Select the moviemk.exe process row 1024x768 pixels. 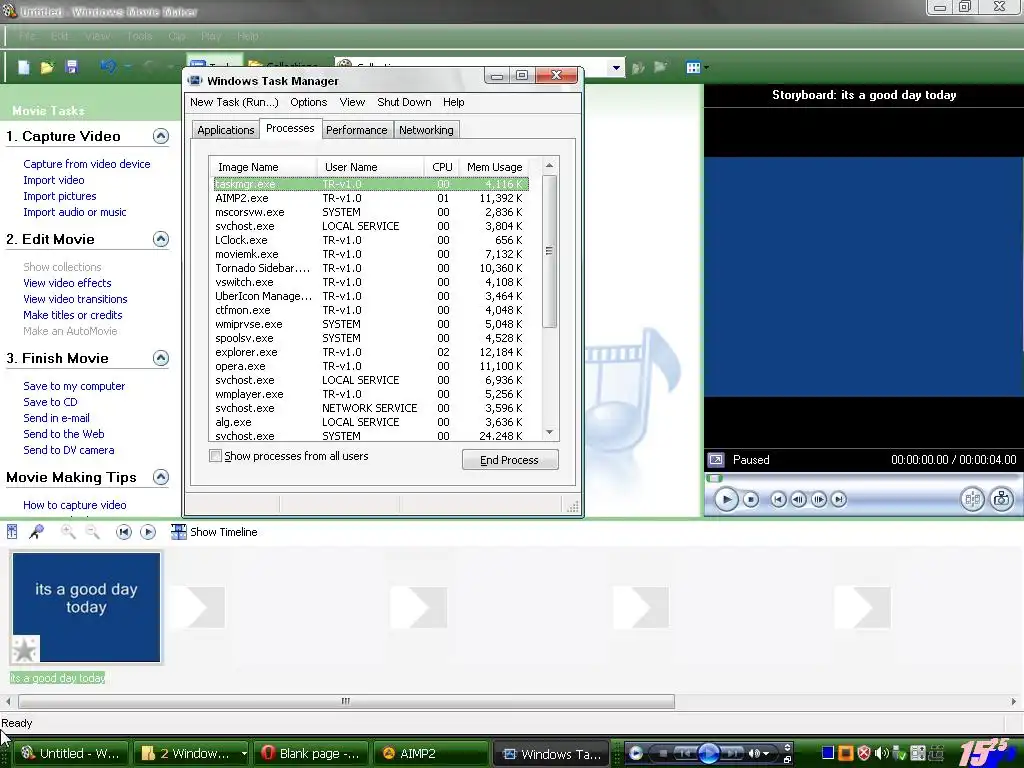tap(370, 254)
